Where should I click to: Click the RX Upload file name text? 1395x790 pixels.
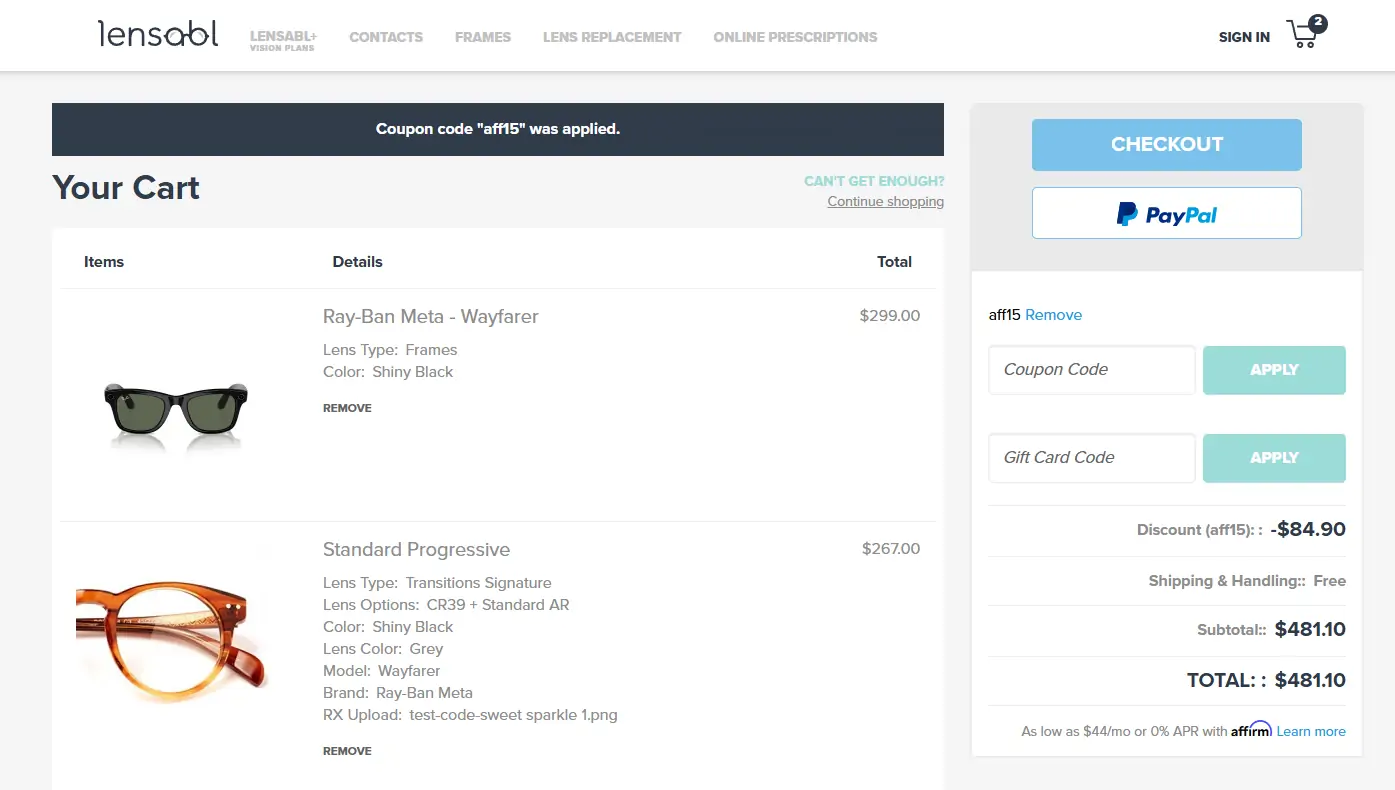(513, 715)
